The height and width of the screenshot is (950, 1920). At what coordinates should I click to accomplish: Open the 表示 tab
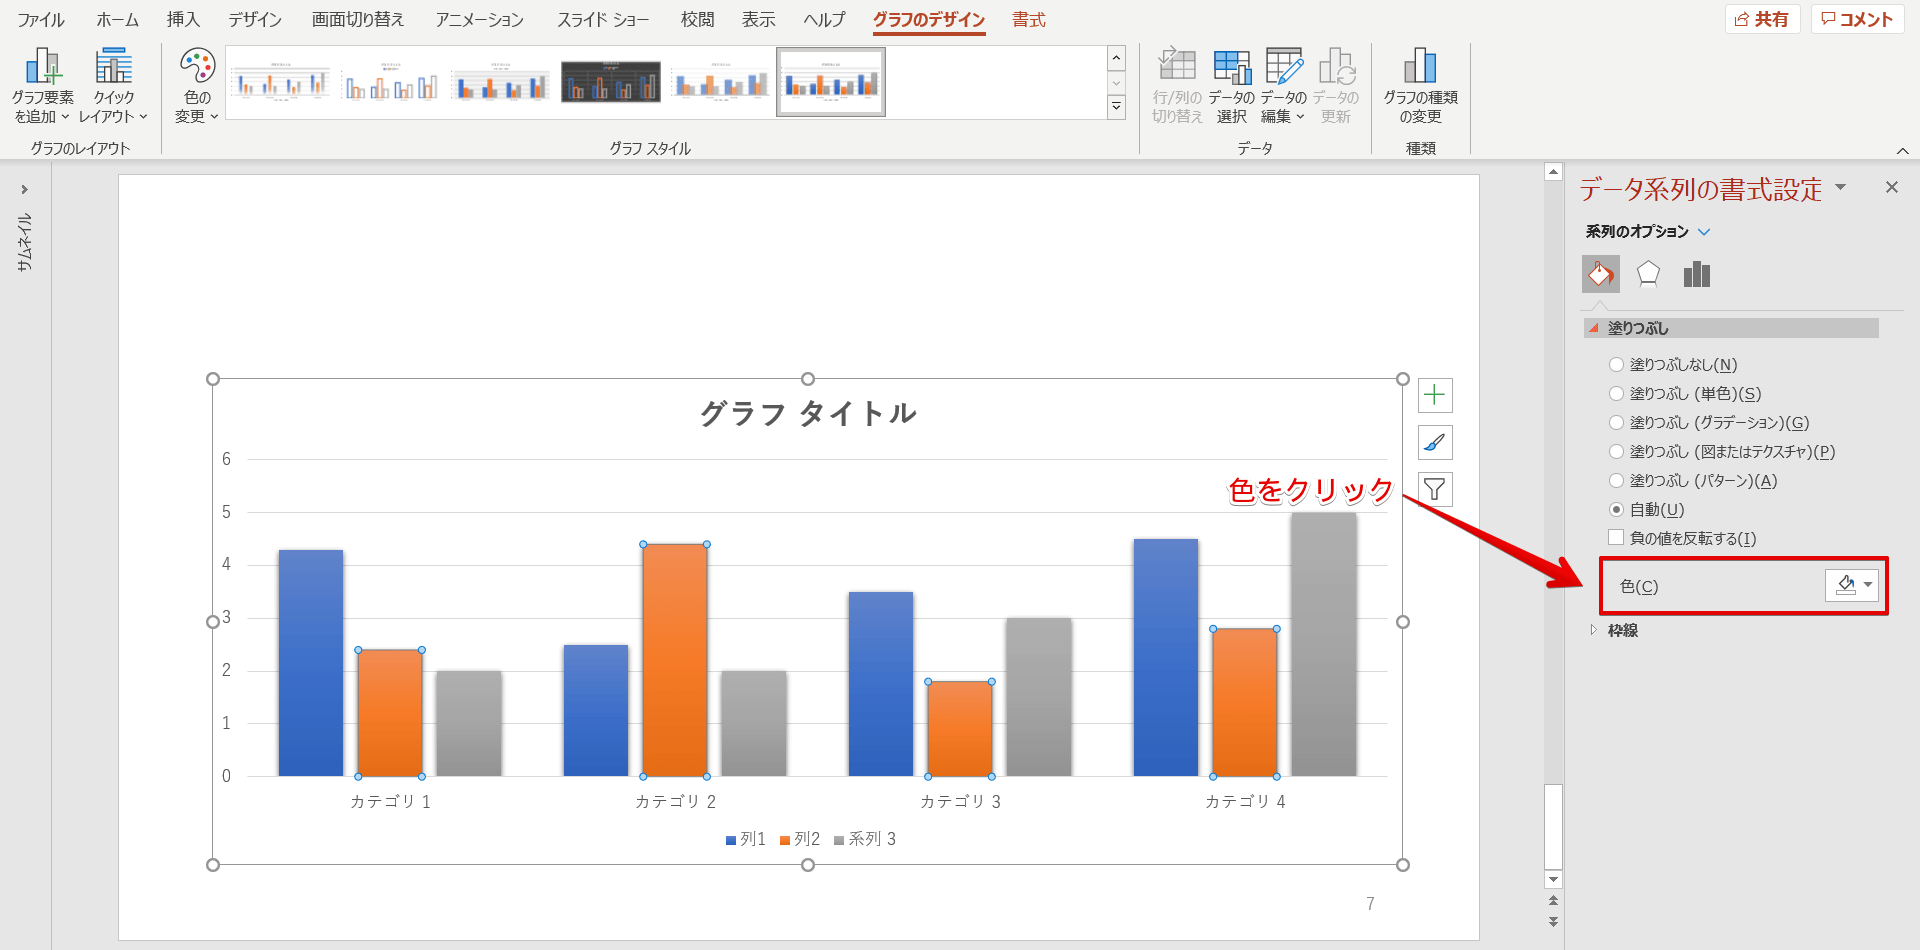click(759, 20)
